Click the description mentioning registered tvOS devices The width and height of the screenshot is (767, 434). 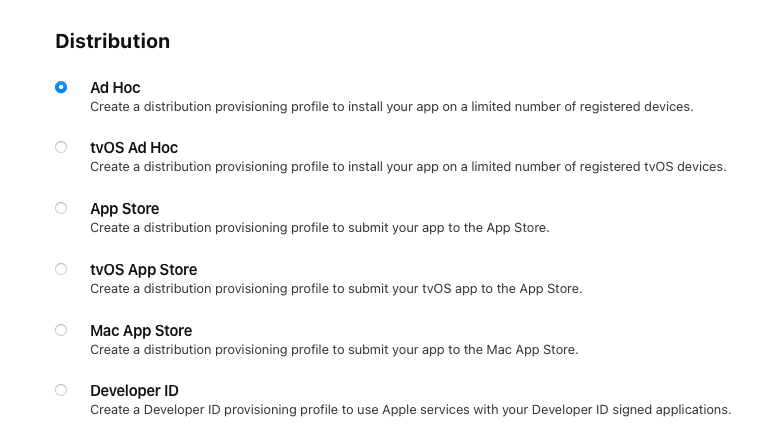408,167
